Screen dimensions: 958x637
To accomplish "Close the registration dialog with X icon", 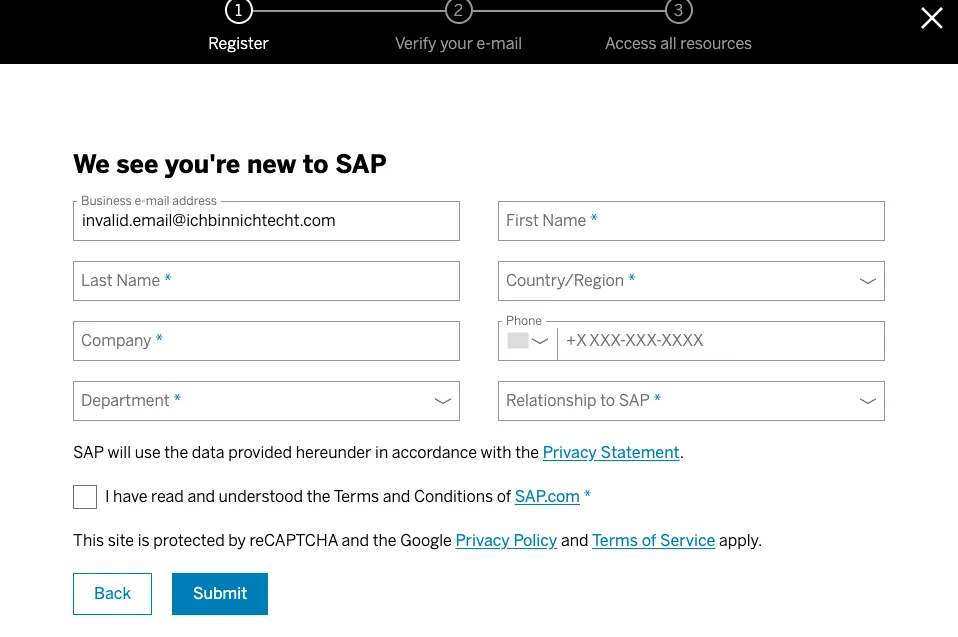I will (931, 18).
